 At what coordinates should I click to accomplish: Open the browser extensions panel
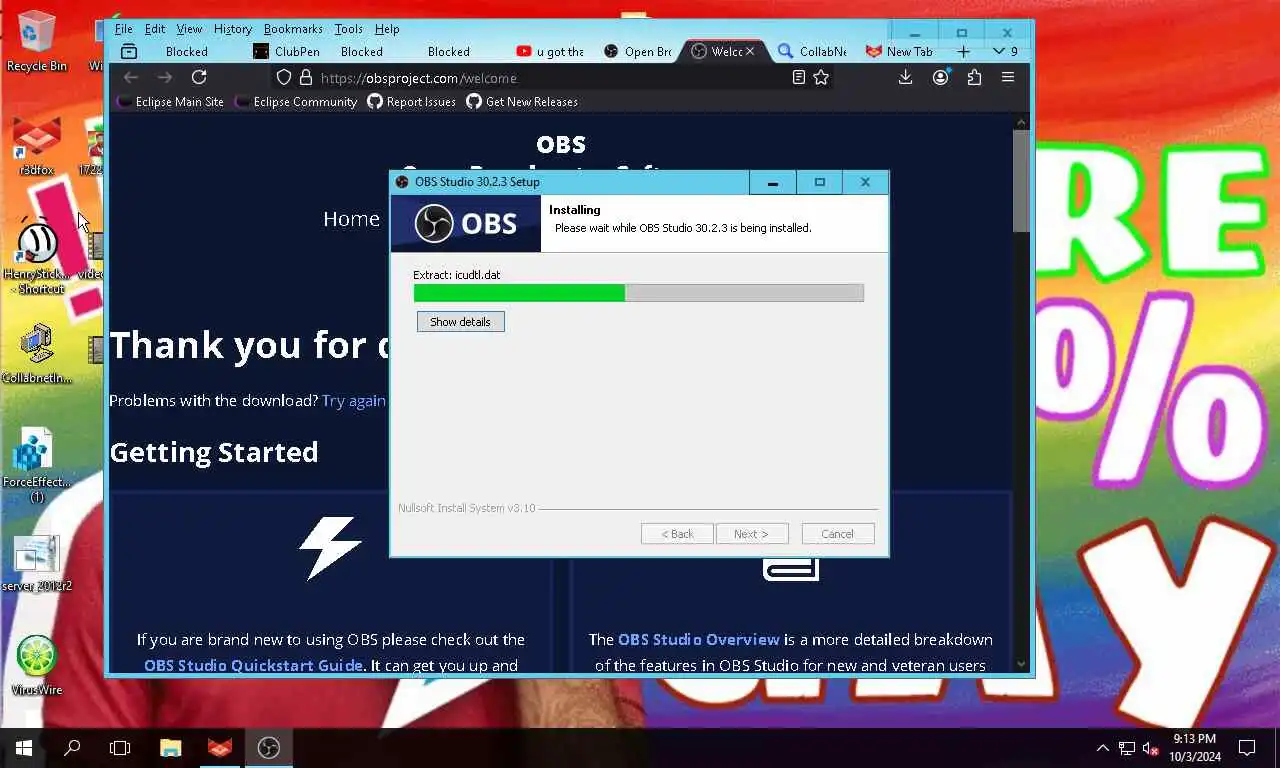[x=974, y=77]
